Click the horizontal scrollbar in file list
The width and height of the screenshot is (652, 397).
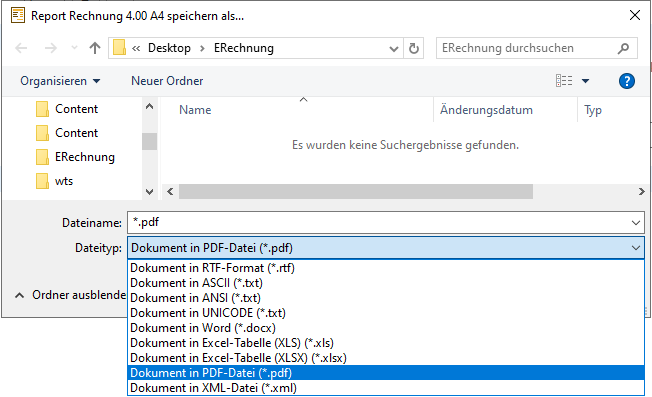click(x=356, y=192)
